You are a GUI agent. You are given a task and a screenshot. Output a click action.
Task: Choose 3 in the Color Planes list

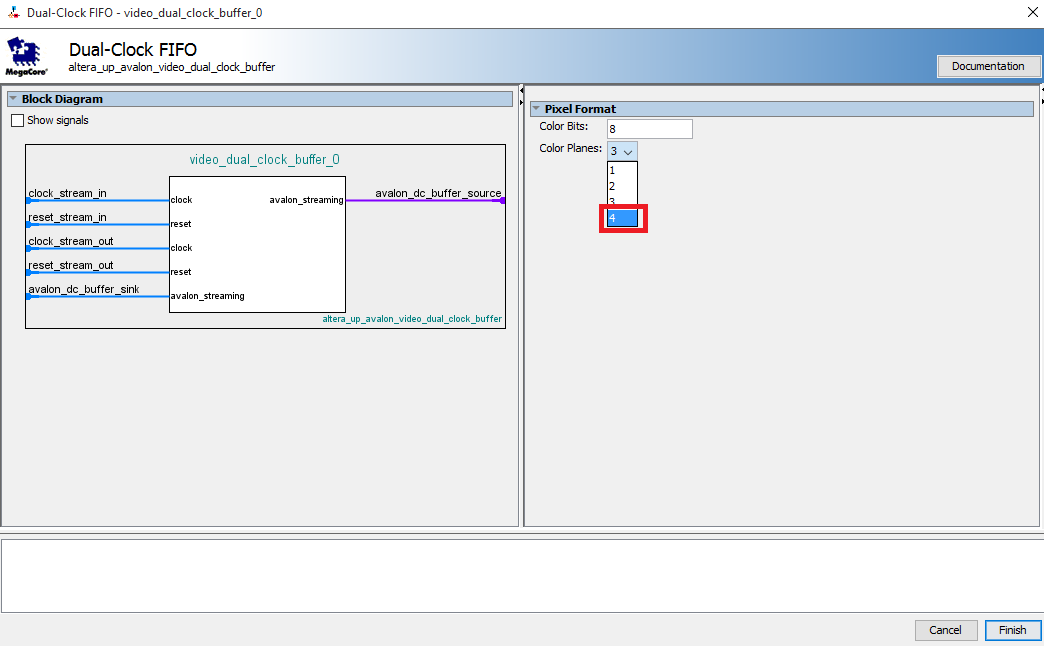pos(622,201)
